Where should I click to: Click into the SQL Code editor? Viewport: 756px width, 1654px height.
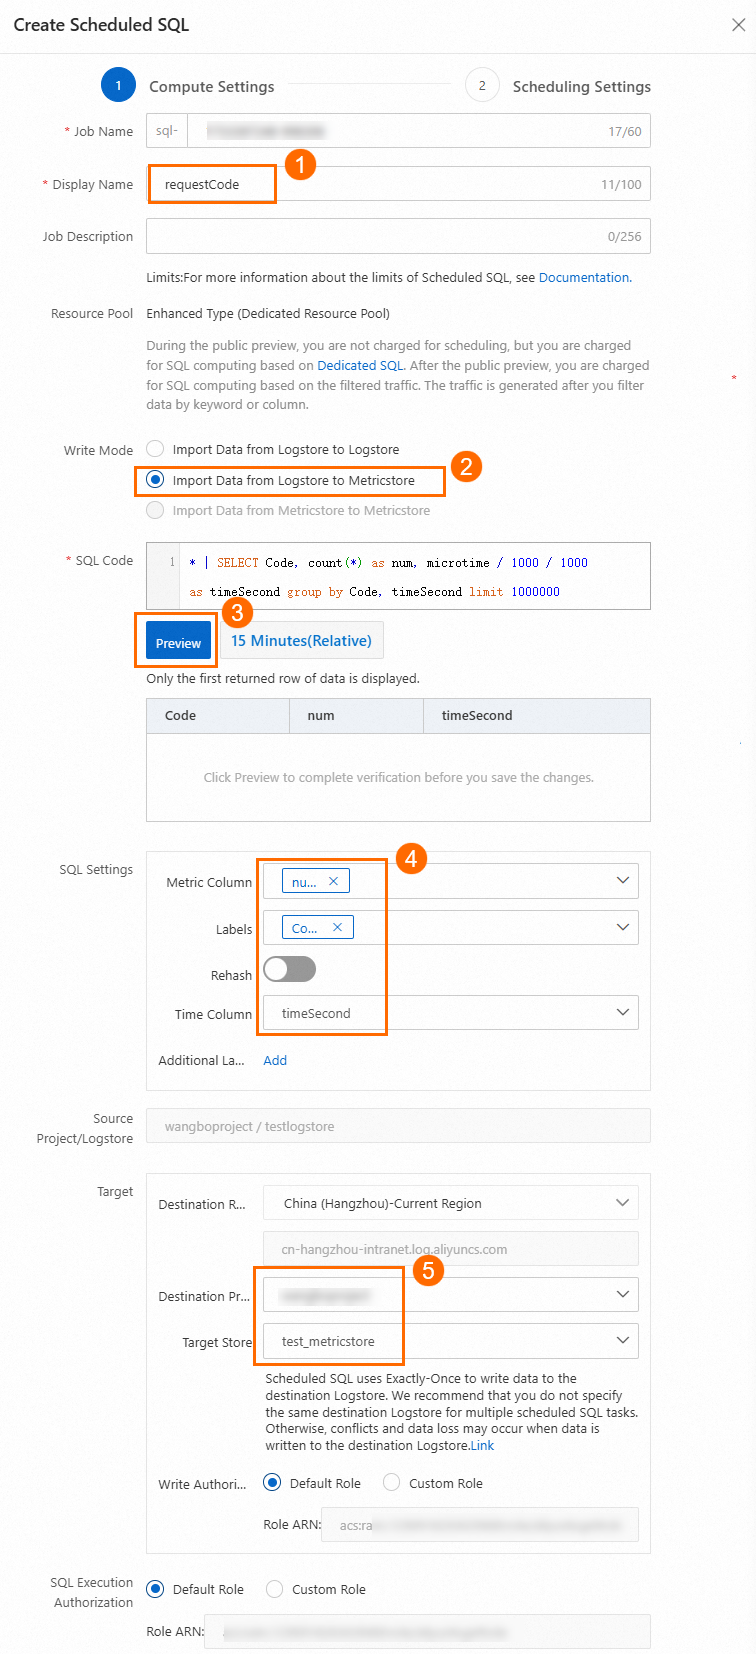398,576
